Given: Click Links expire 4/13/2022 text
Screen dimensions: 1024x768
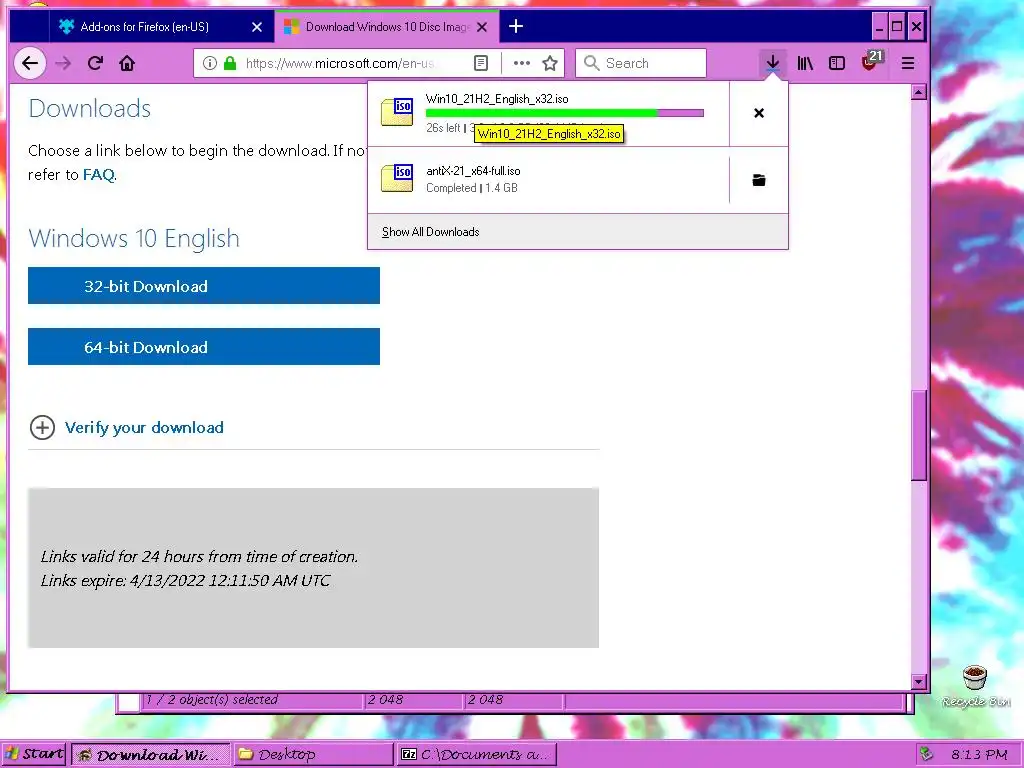Looking at the screenshot, I should [x=185, y=581].
